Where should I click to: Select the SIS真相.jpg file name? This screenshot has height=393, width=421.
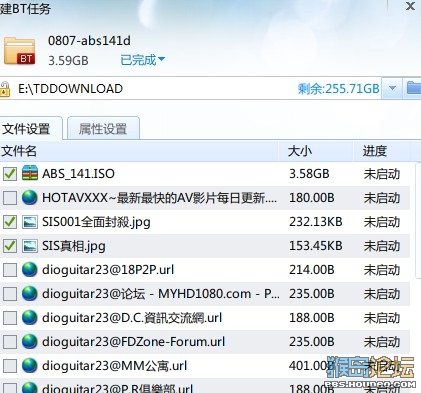[x=74, y=246]
